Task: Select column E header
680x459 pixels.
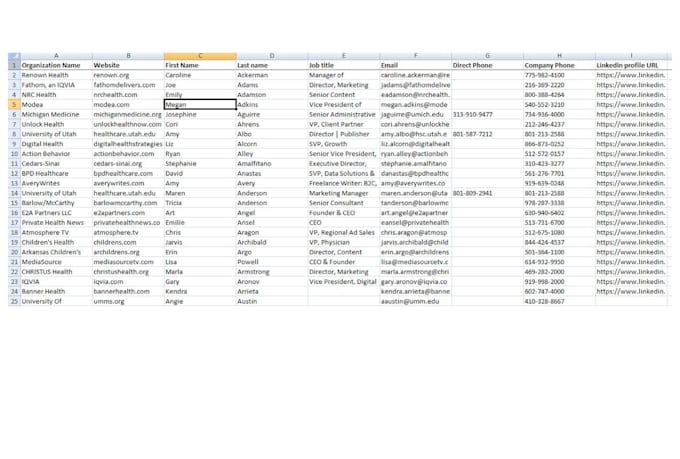Action: [x=344, y=56]
